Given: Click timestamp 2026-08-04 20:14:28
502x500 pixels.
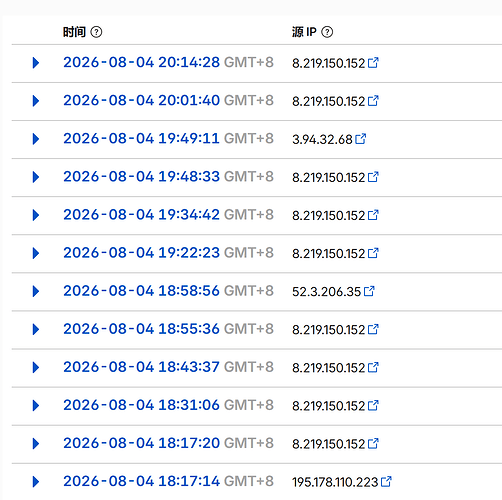Looking at the screenshot, I should pos(141,62).
